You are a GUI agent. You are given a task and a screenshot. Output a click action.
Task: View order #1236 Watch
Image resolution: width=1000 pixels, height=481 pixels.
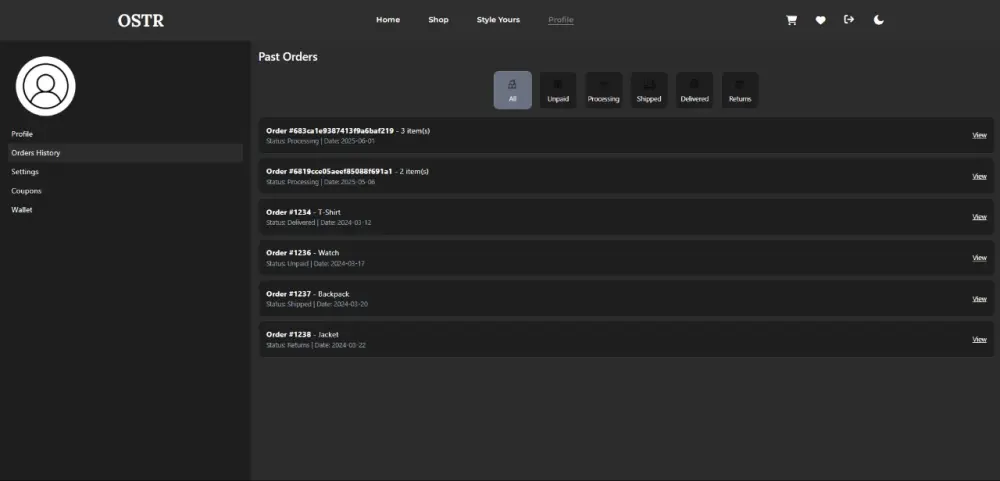click(979, 258)
